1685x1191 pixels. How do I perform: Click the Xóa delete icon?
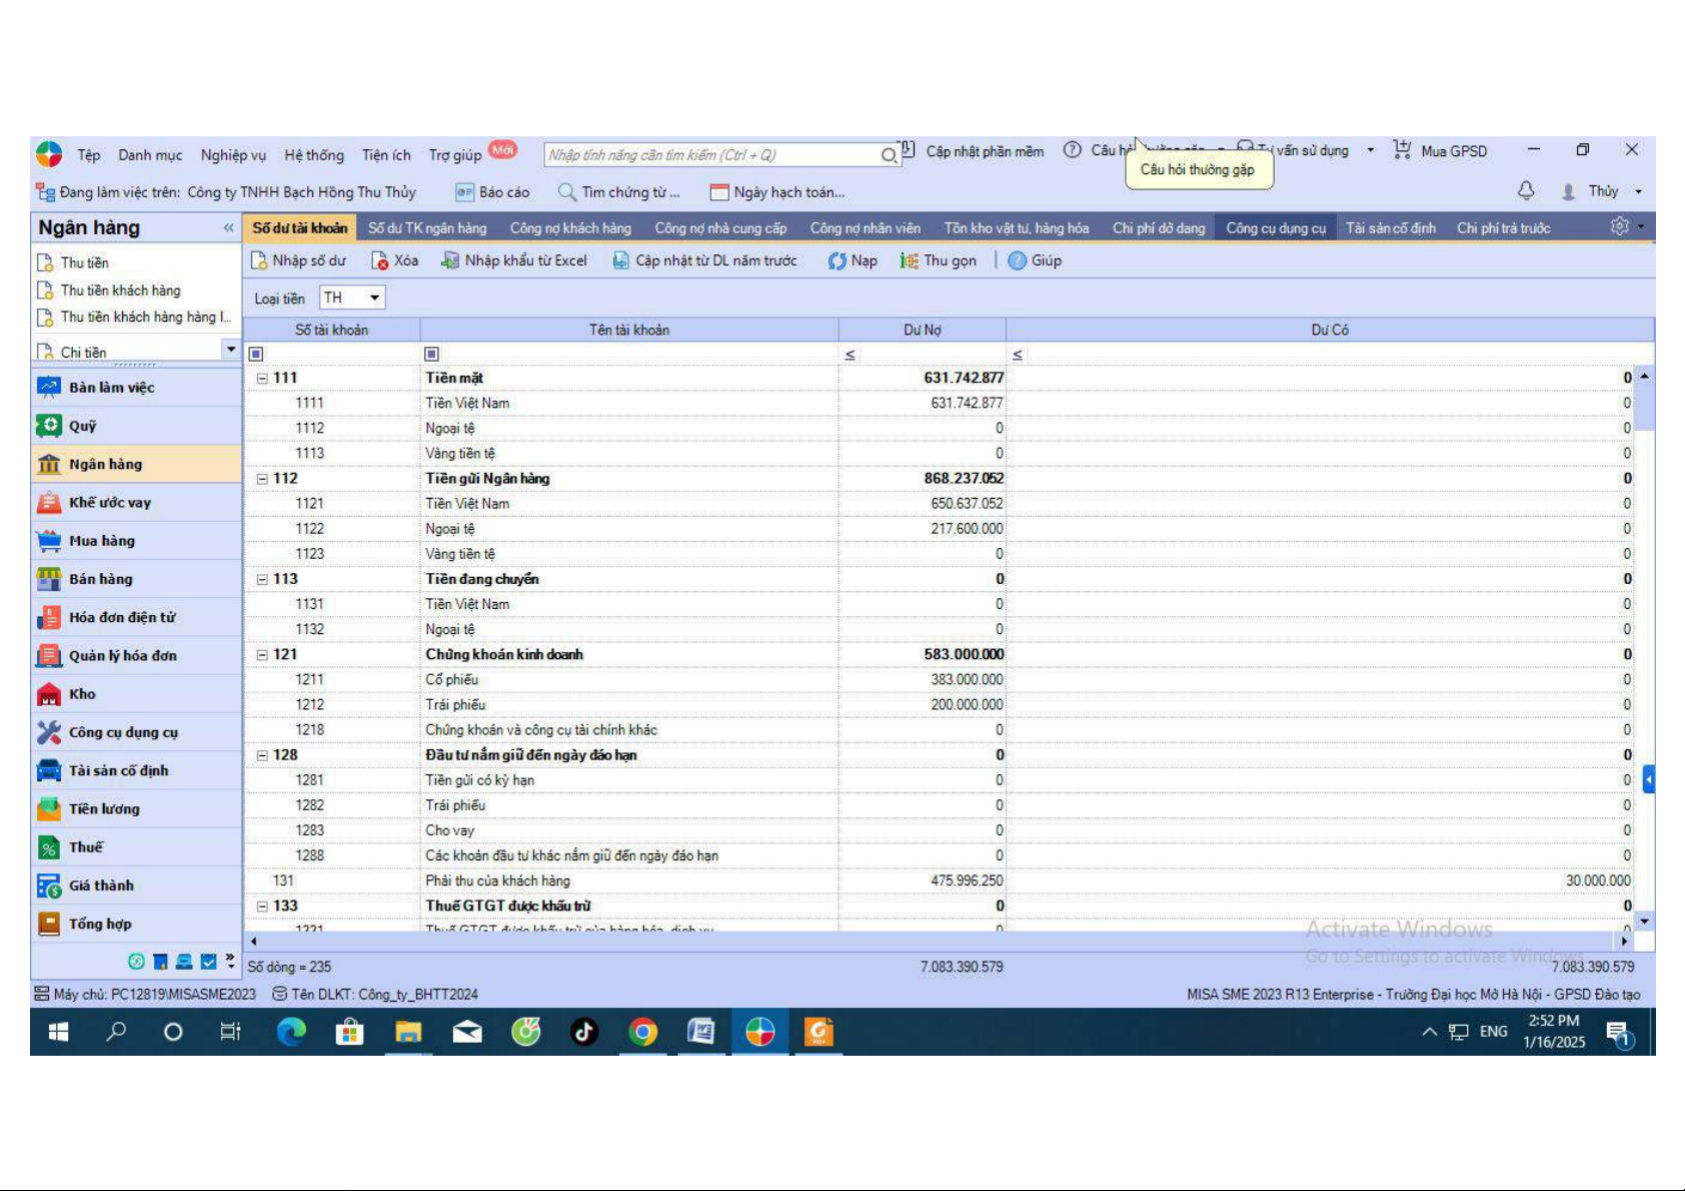tap(380, 261)
